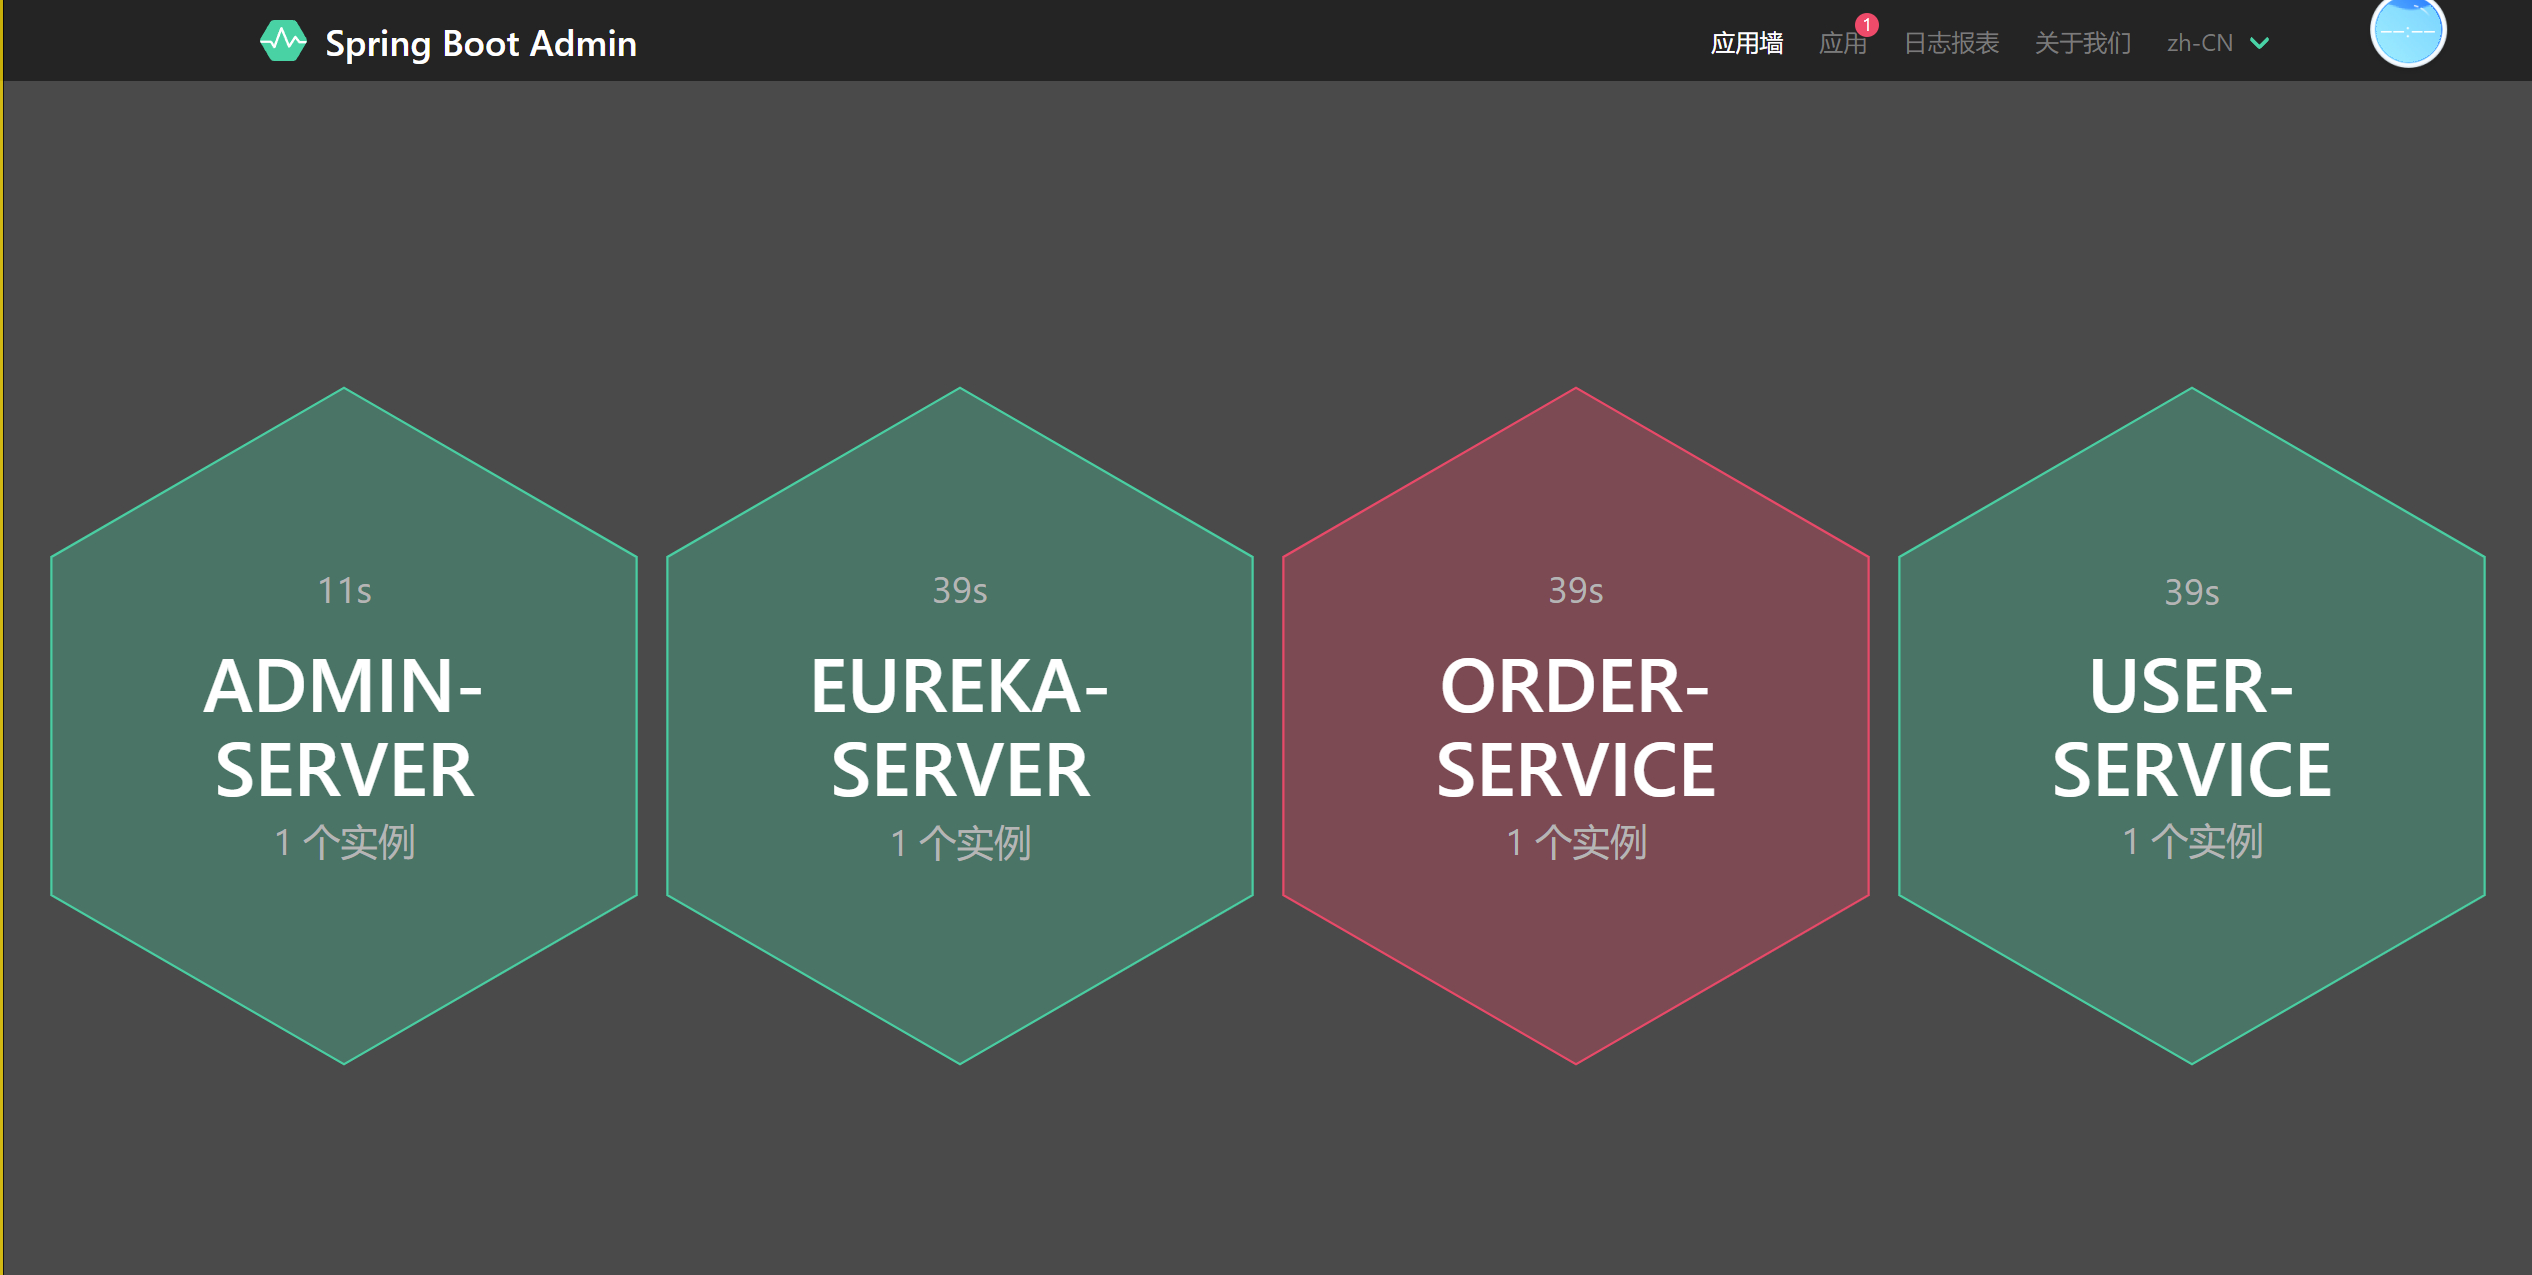The height and width of the screenshot is (1275, 2532).
Task: Open the 应用 menu item
Action: coord(1841,44)
